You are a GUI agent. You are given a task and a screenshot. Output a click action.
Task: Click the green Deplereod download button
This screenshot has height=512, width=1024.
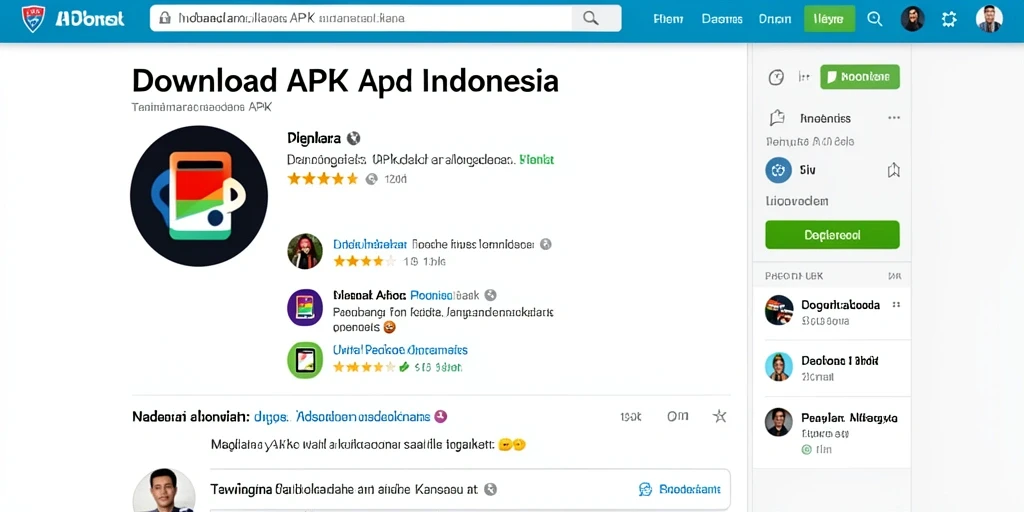tap(832, 234)
